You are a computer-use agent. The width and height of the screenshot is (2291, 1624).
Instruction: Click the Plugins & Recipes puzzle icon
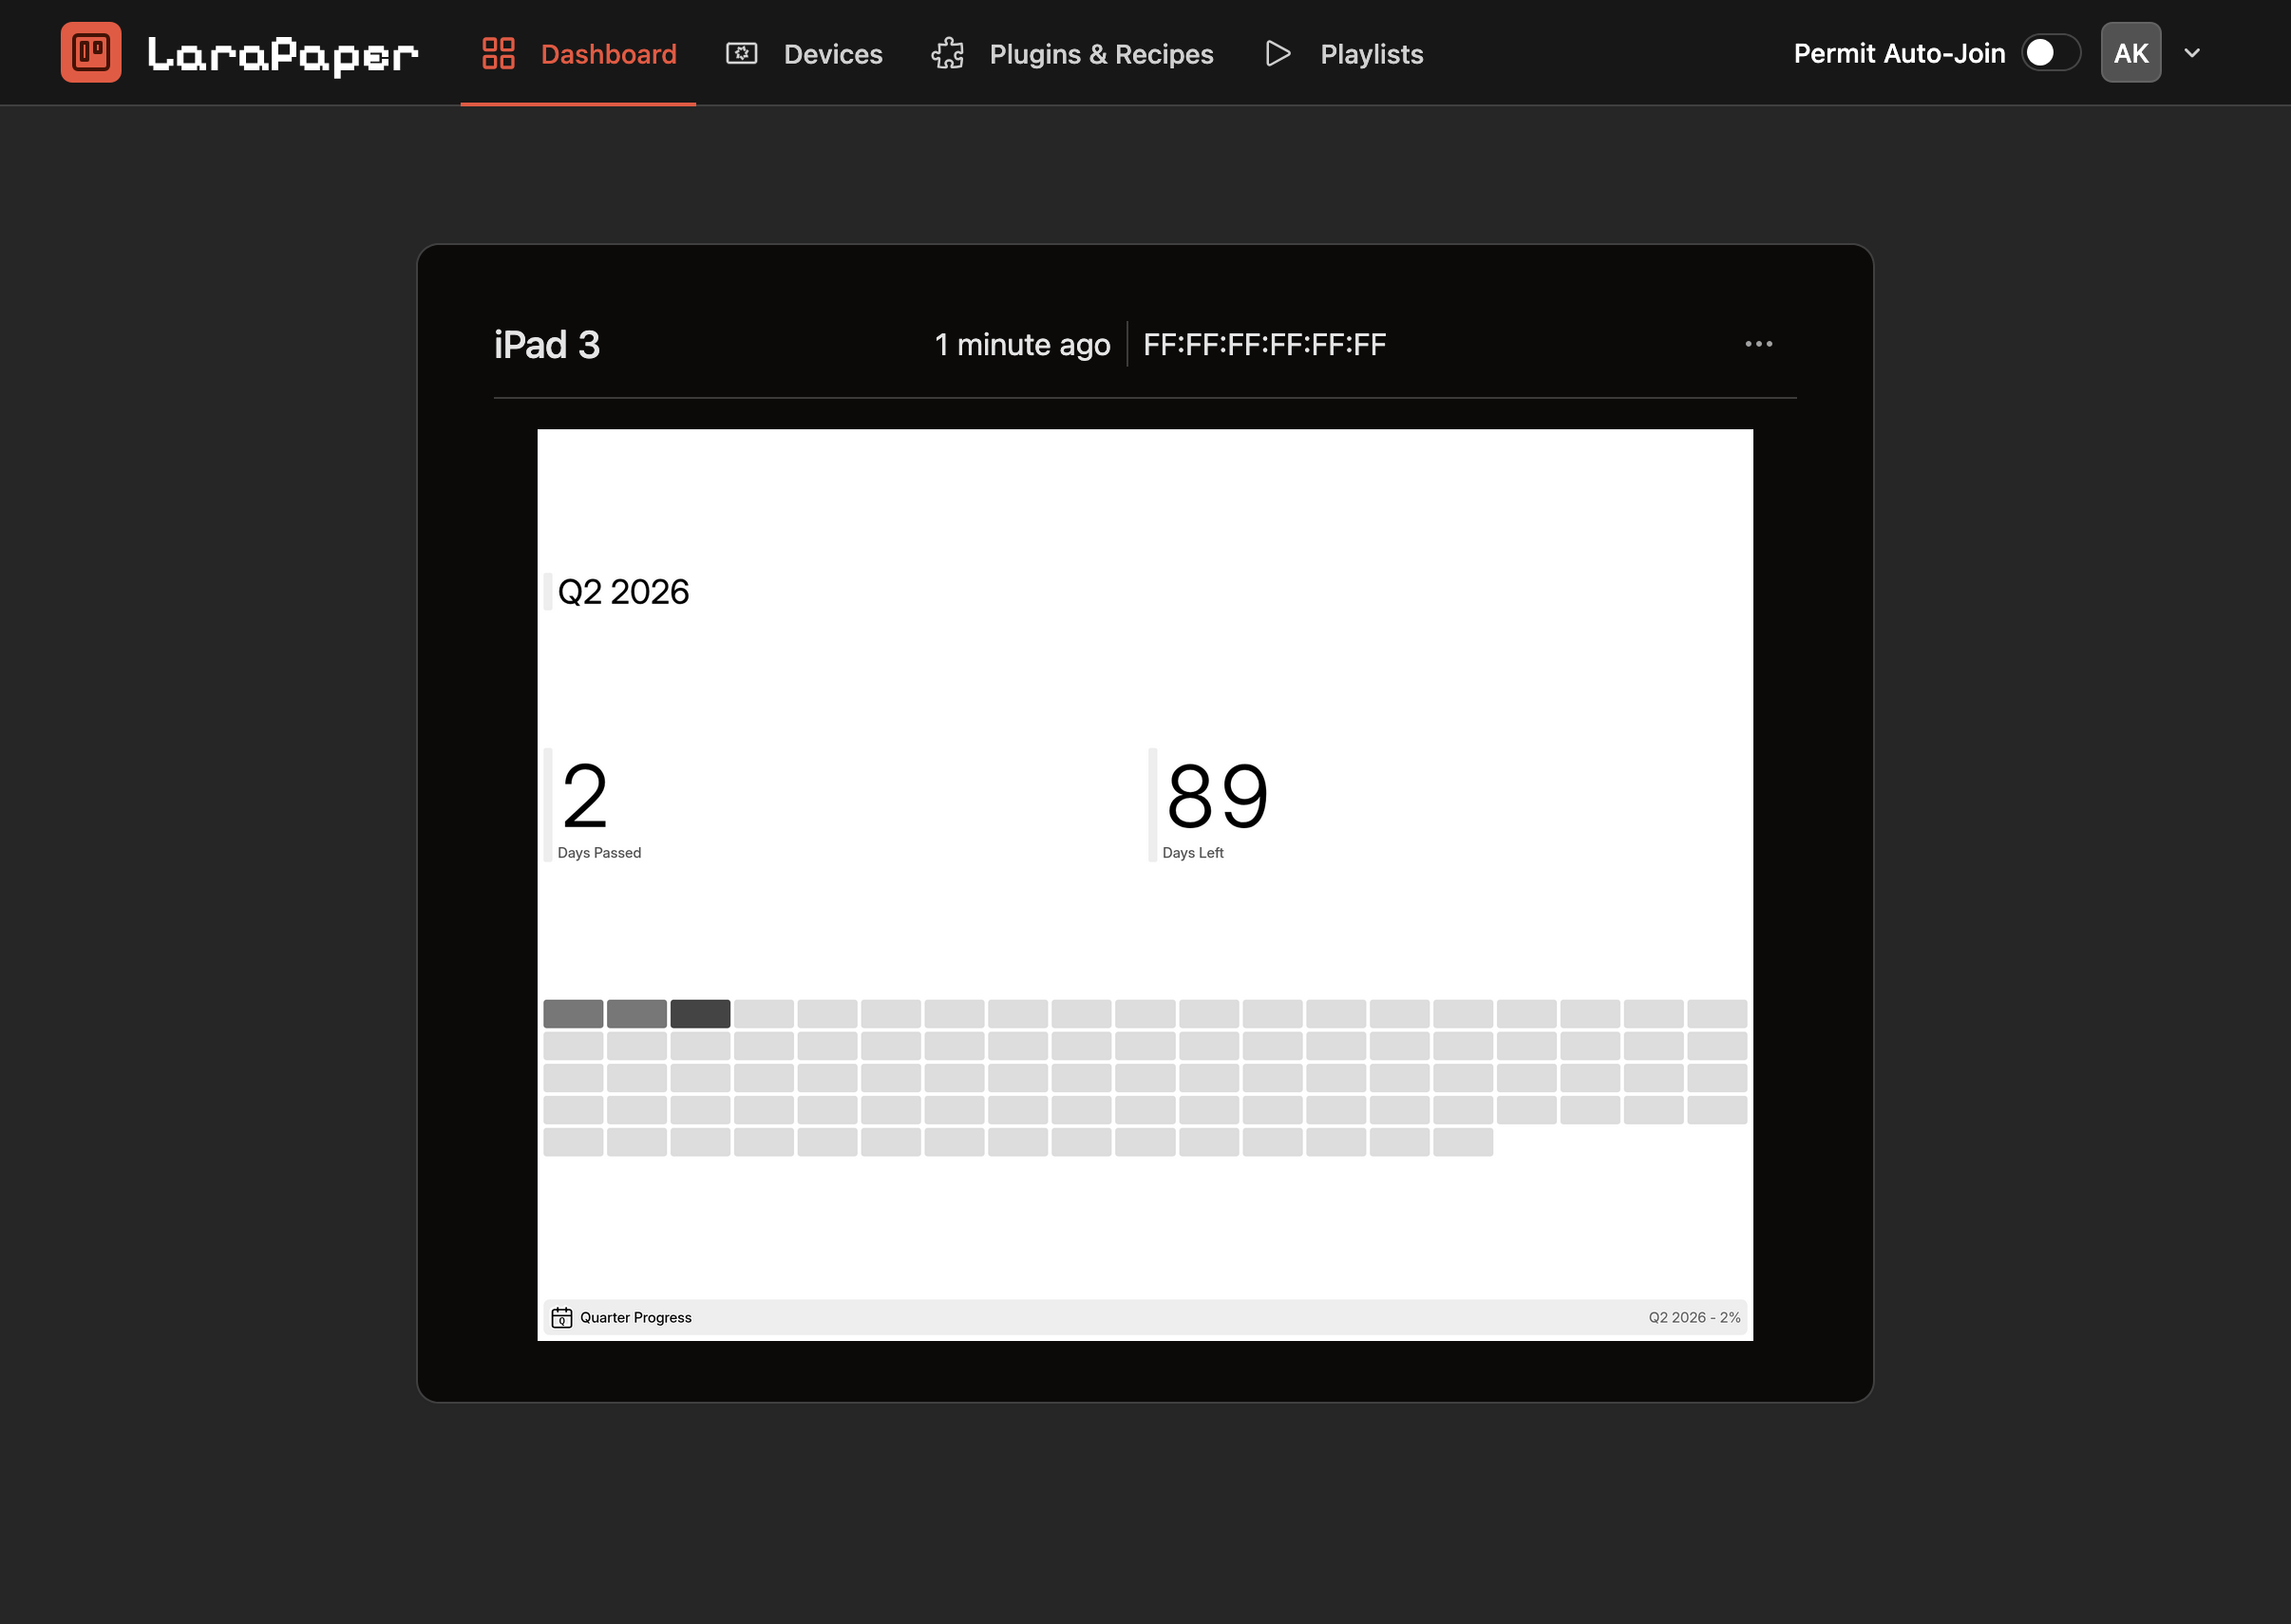[947, 53]
